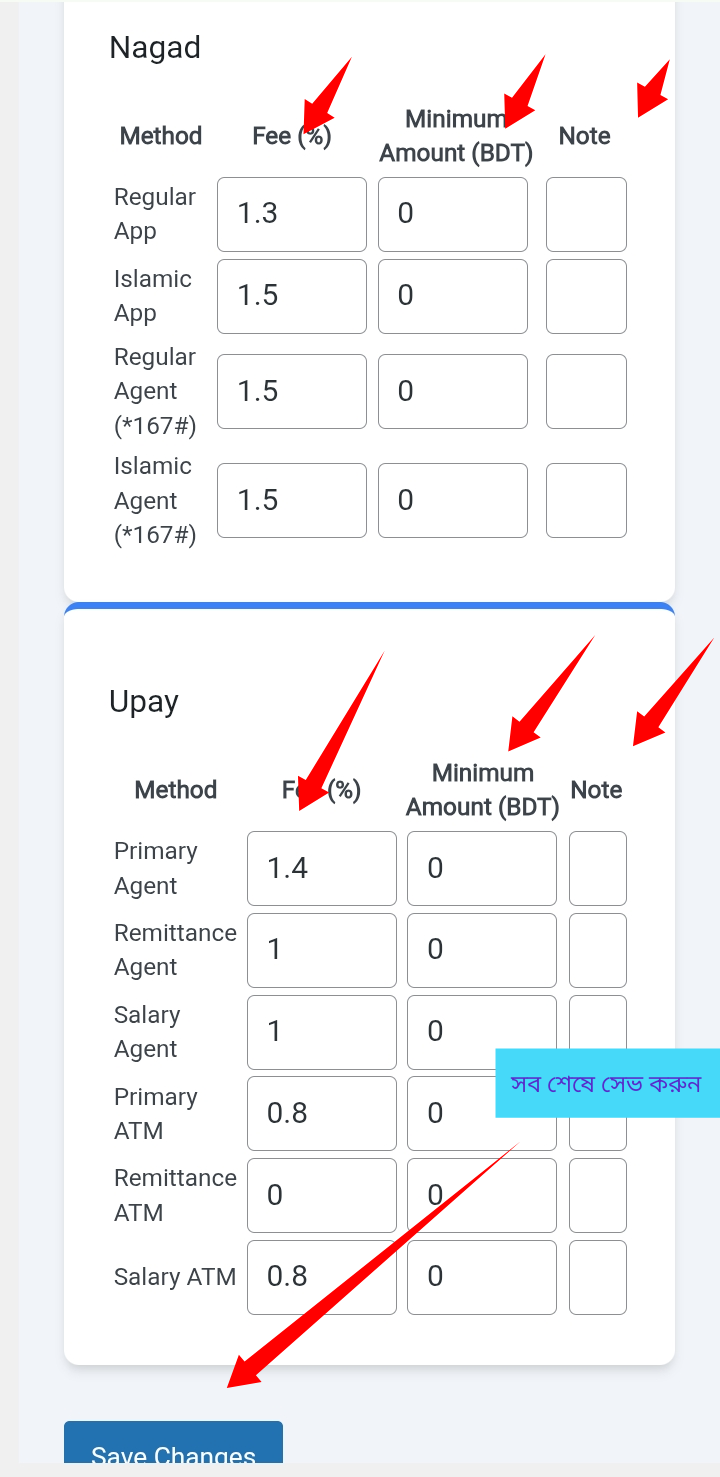This screenshot has height=1477, width=720.
Task: Select the Note box for Islamic Agent row
Action: 586,500
